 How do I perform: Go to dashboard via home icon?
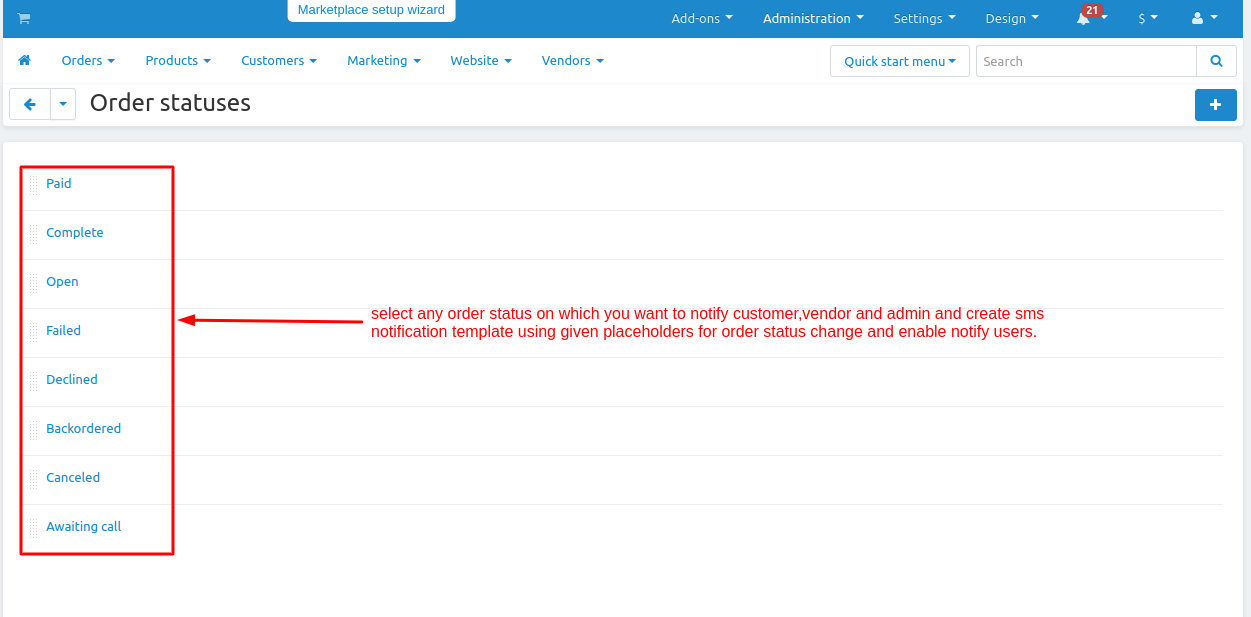coord(25,60)
